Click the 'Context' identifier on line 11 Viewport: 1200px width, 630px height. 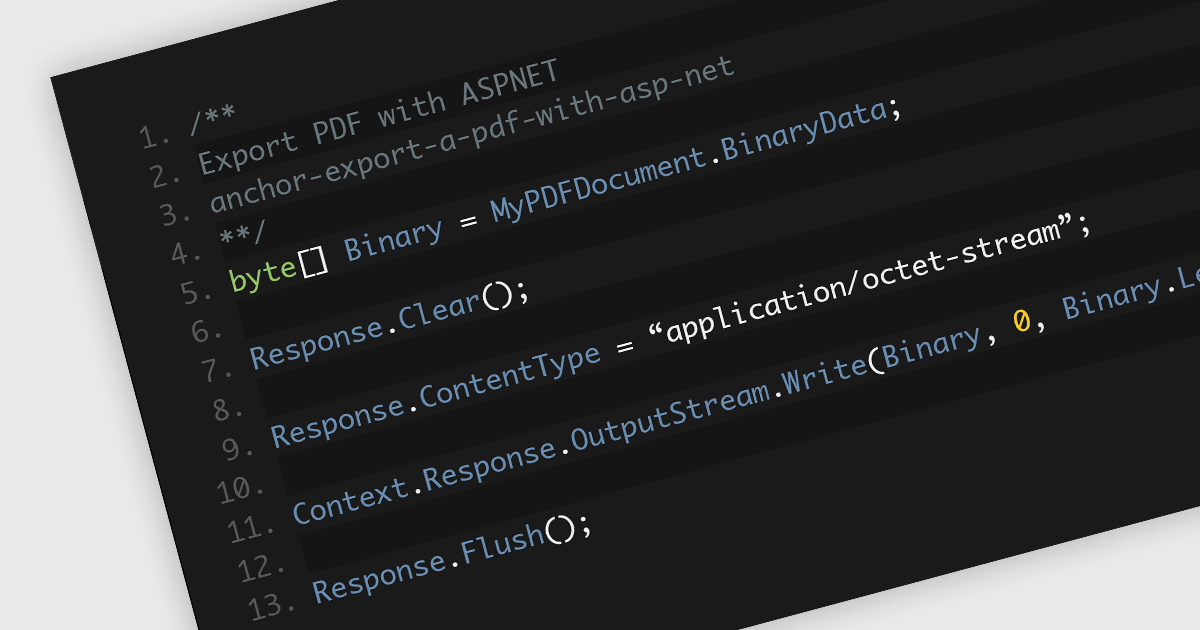351,496
